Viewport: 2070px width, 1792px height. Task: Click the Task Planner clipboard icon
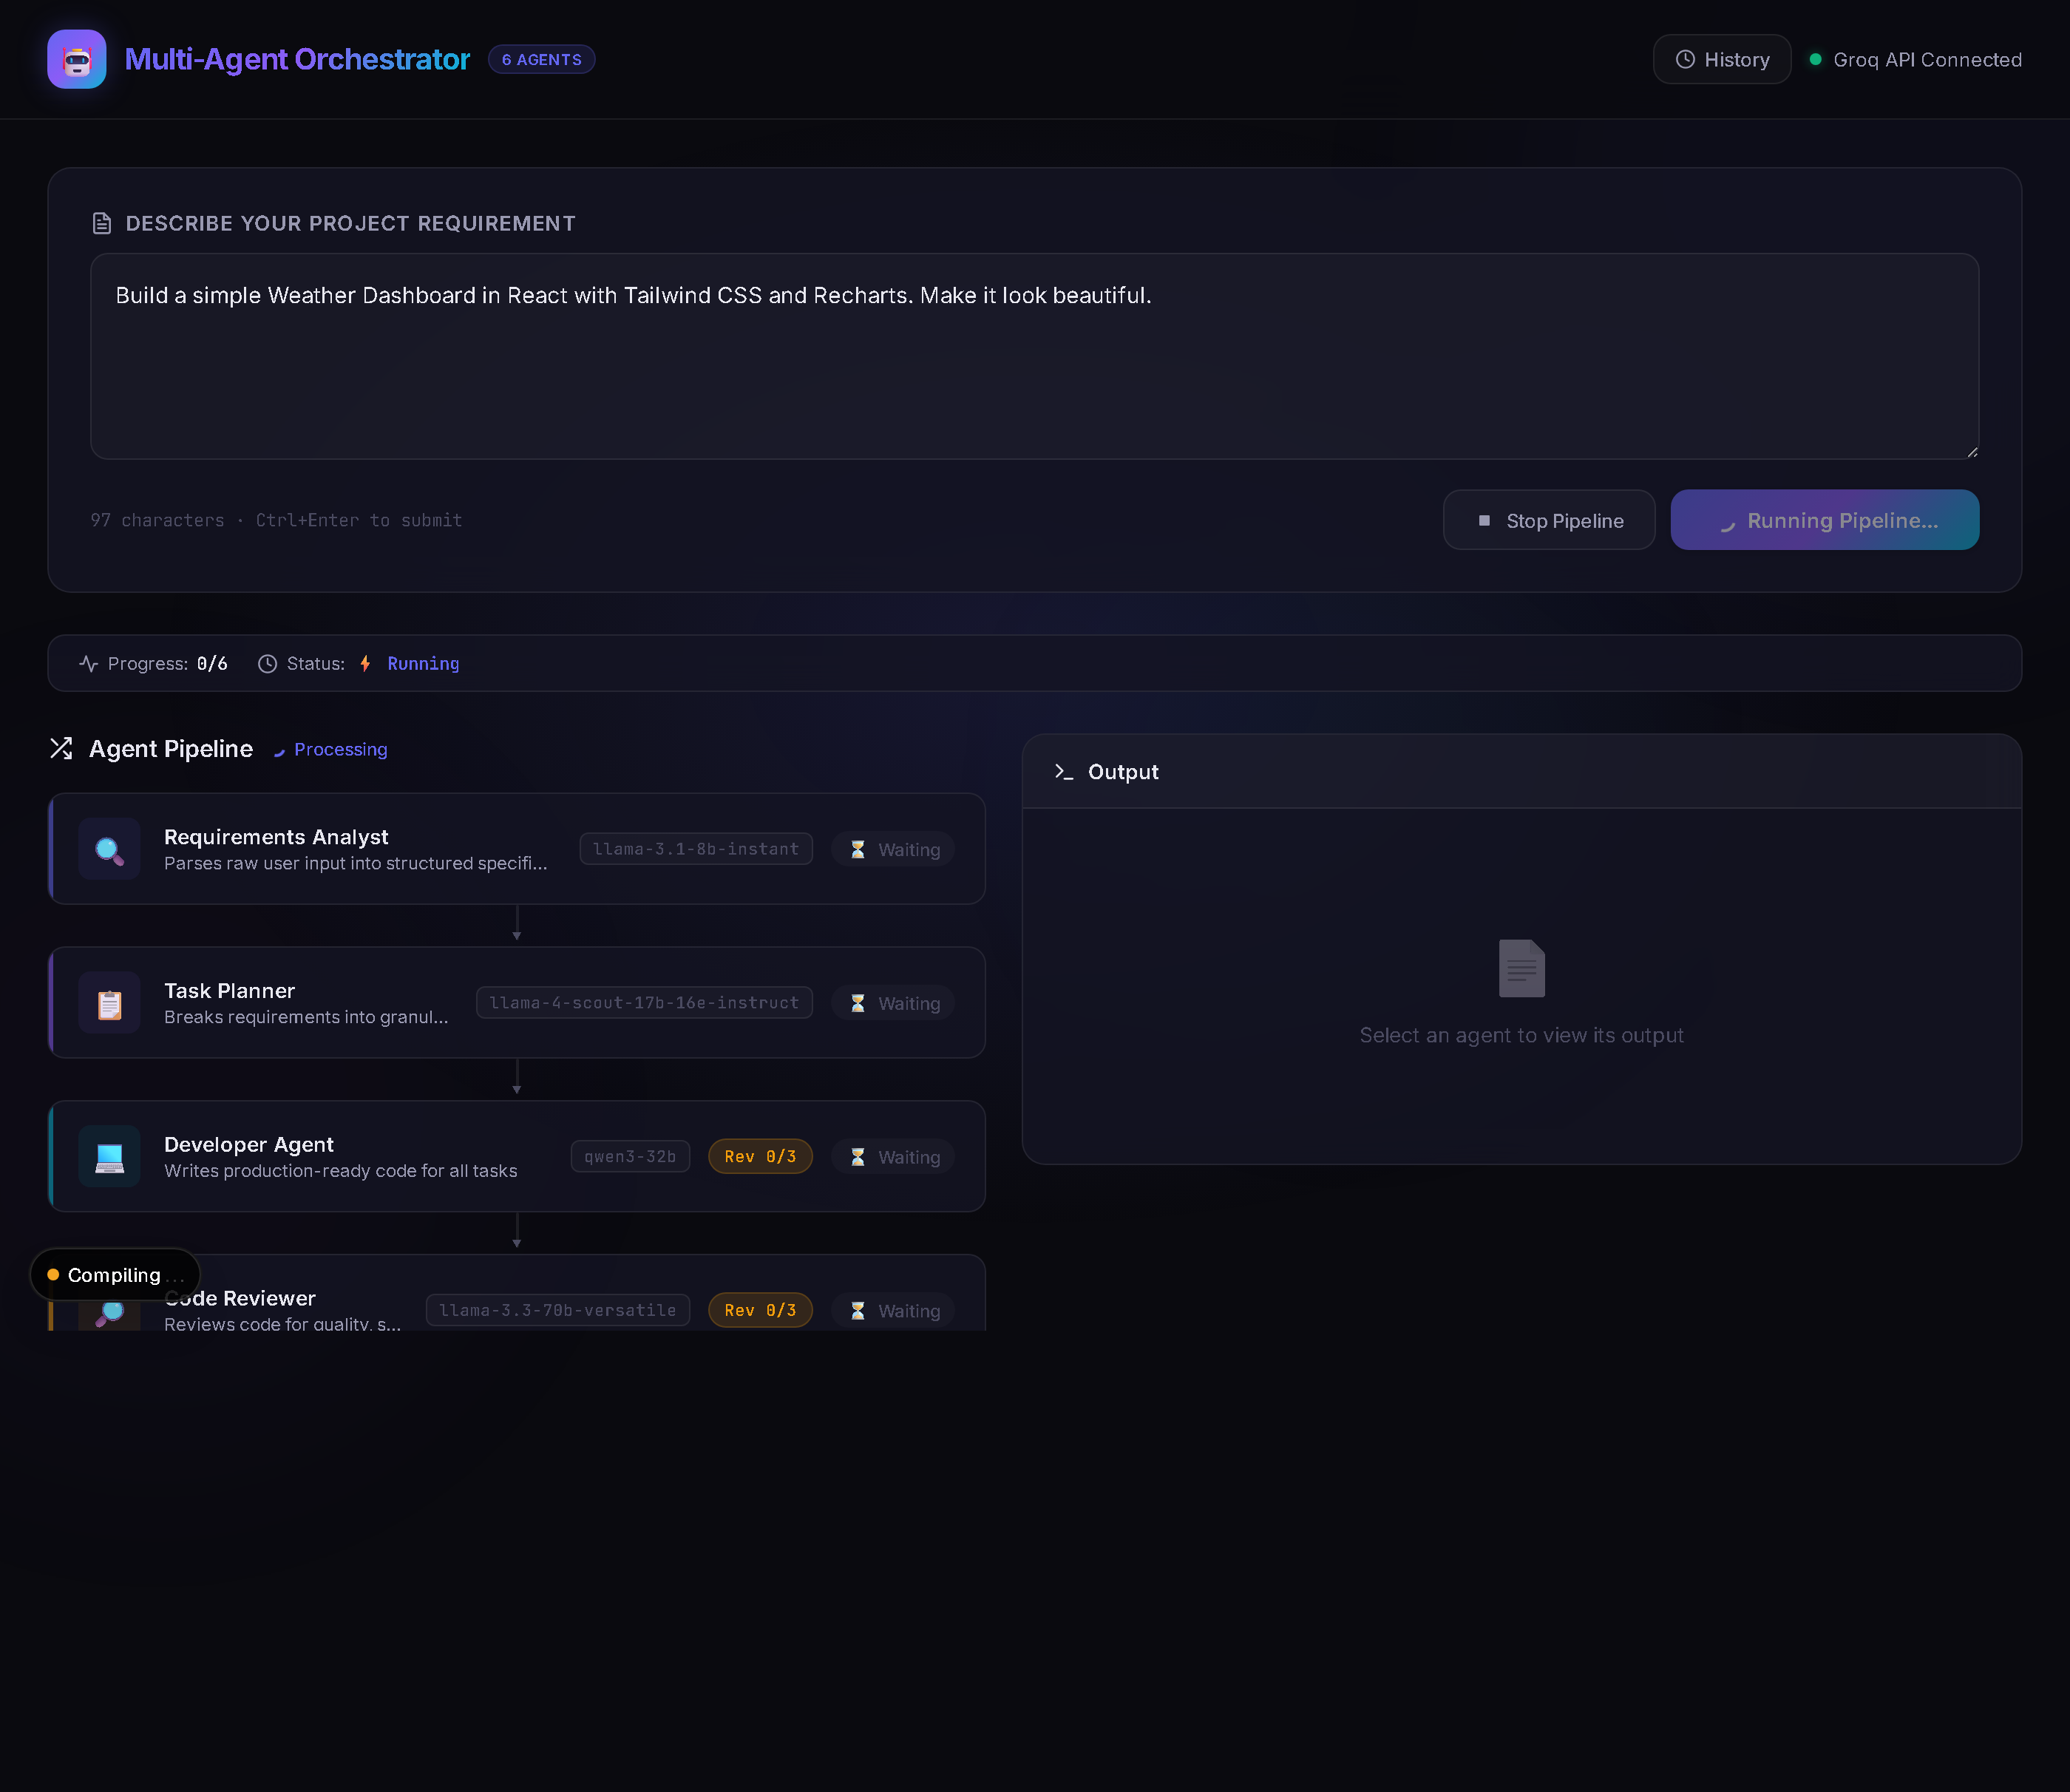109,1003
